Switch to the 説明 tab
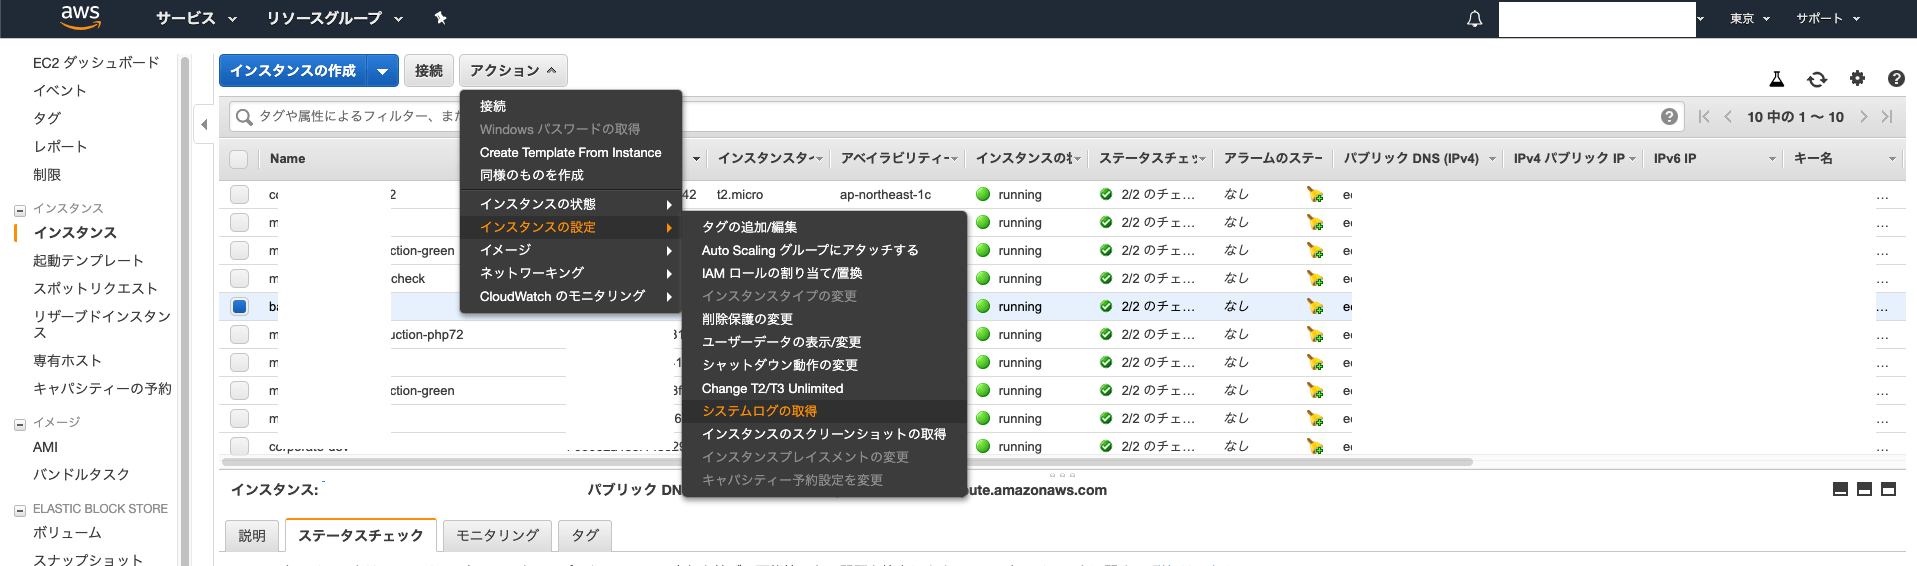Viewport: 1917px width, 566px height. (x=252, y=536)
